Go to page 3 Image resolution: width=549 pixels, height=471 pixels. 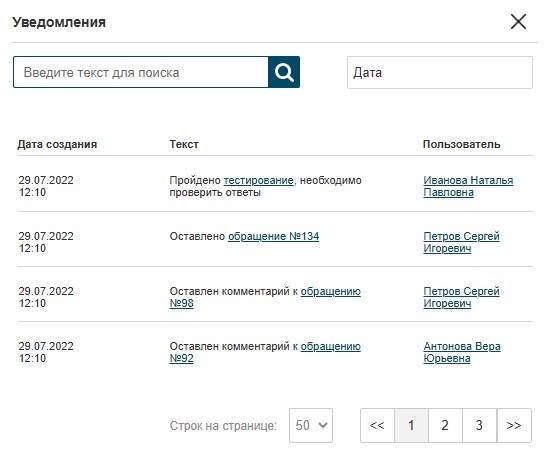(479, 425)
